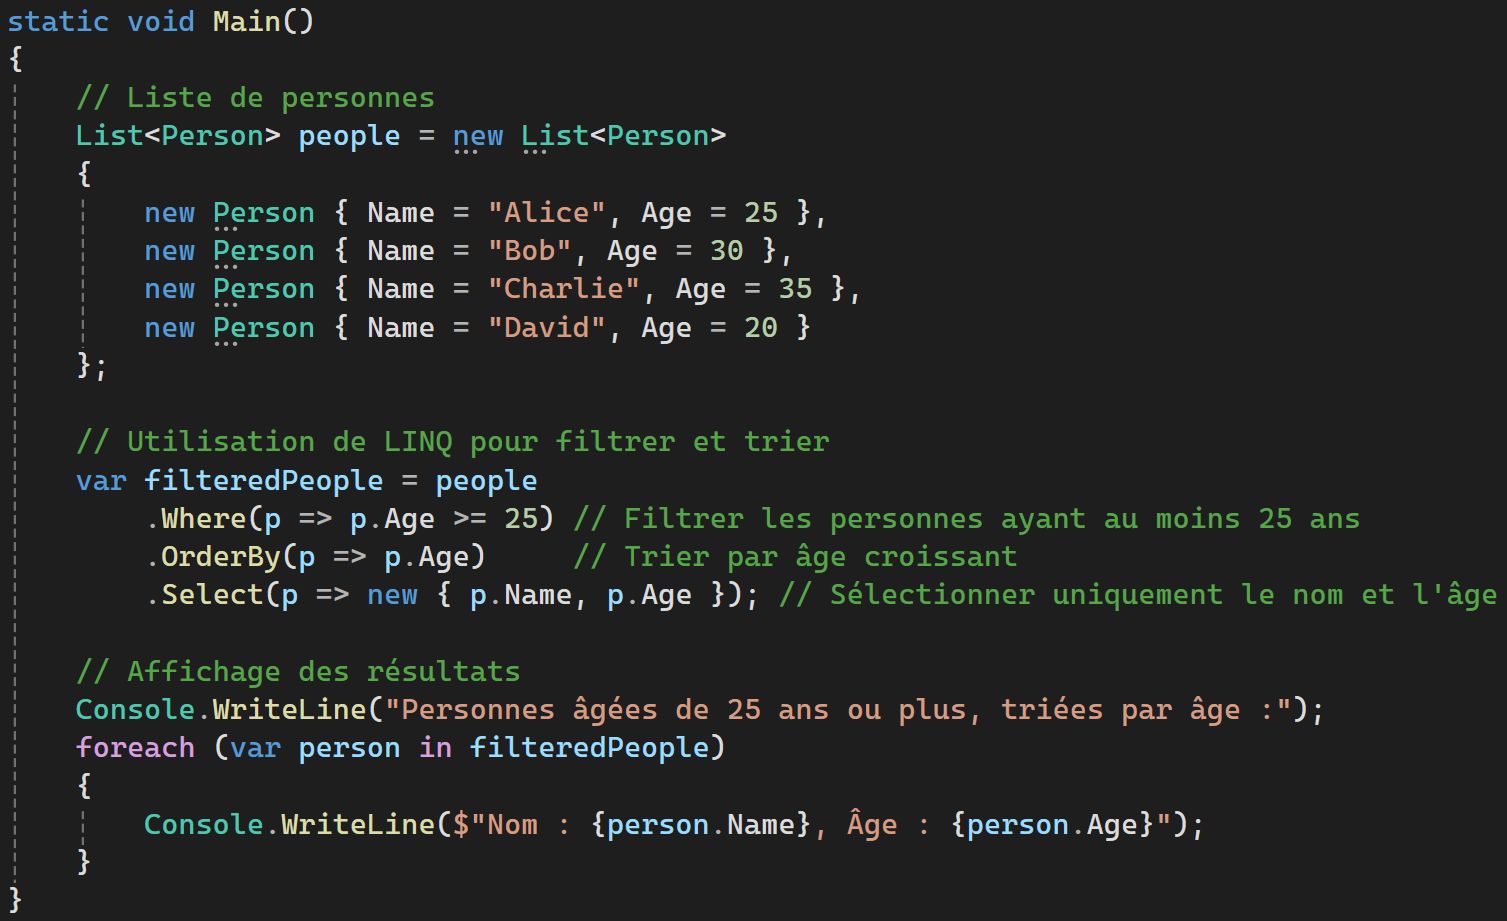The height and width of the screenshot is (921, 1507).
Task: Click the static keyword
Action: 58,21
